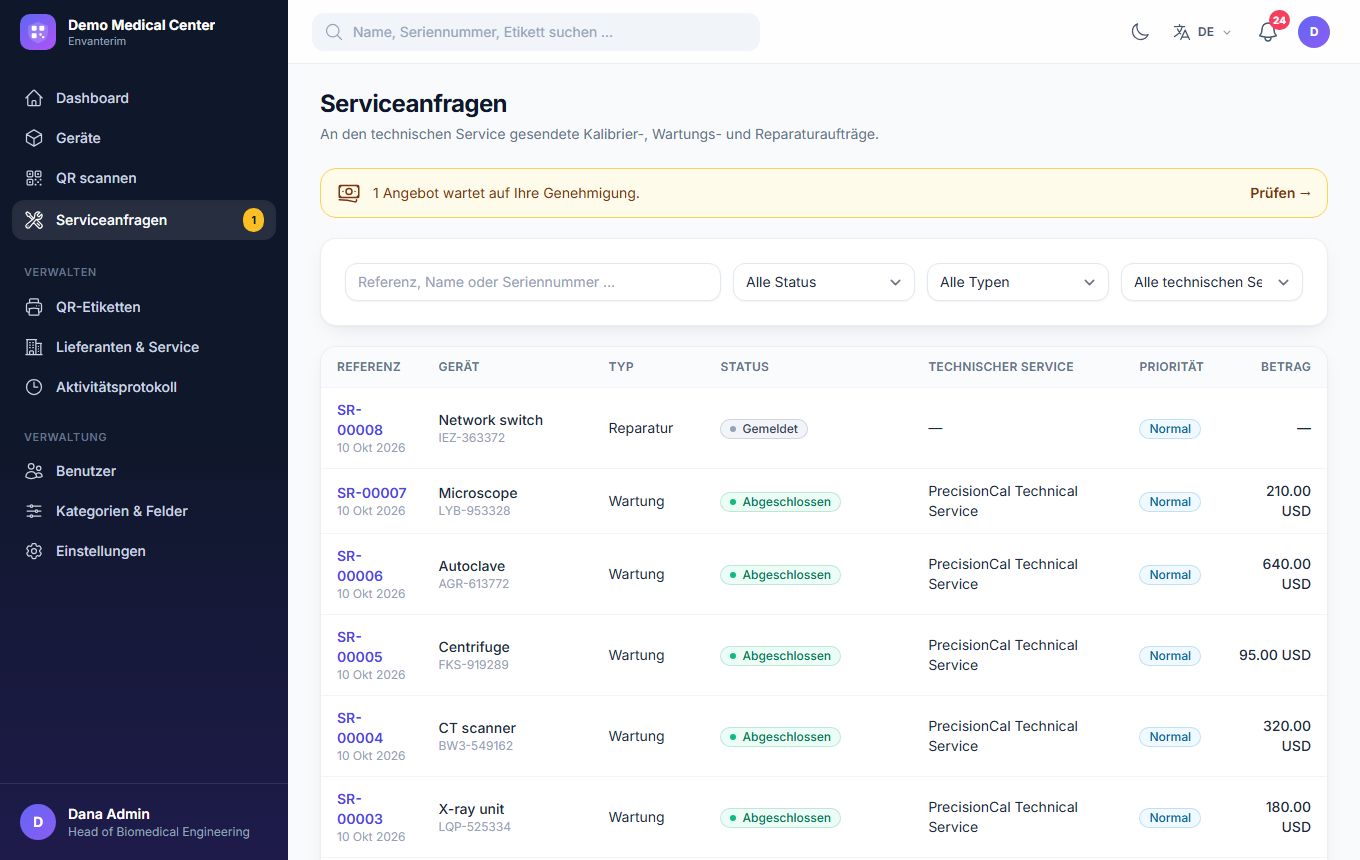Expand the Alle Status filter
1360x860 pixels.
[x=824, y=282]
